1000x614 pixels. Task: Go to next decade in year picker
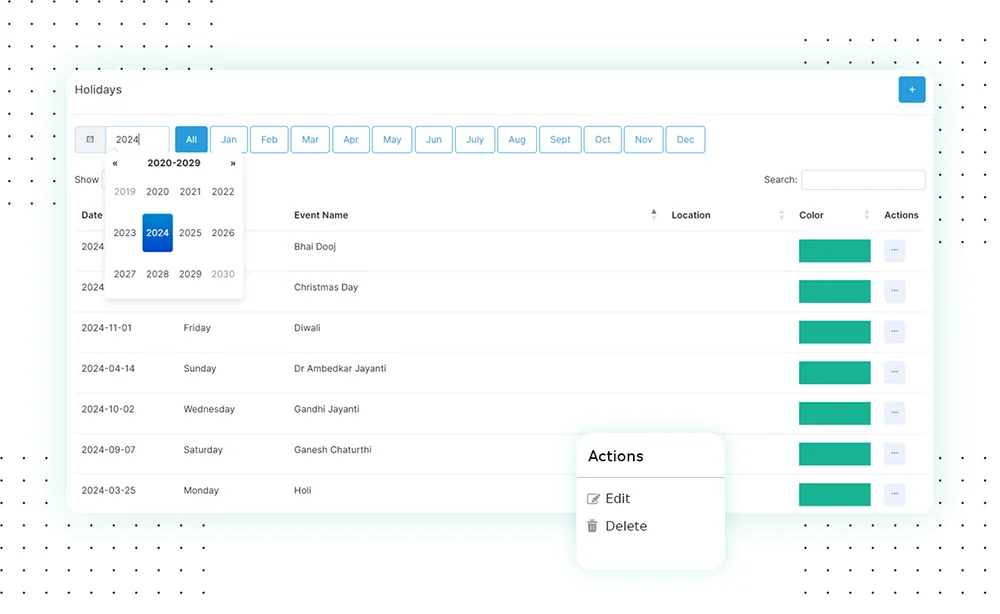tap(233, 163)
